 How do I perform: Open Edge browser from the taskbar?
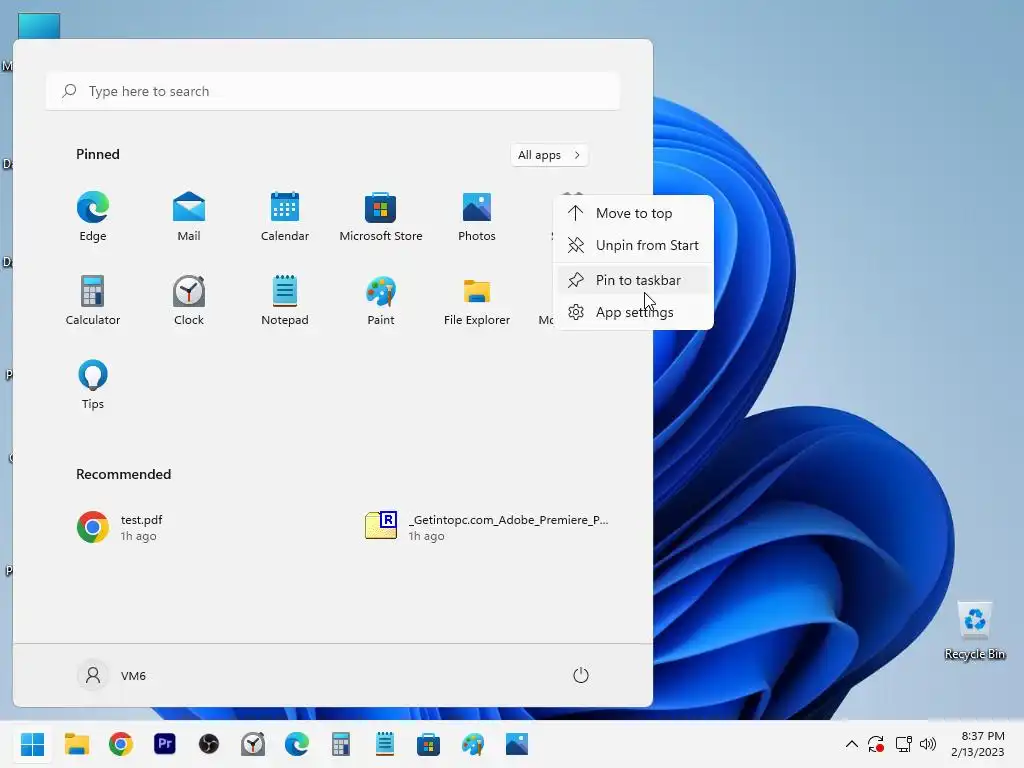coord(296,744)
